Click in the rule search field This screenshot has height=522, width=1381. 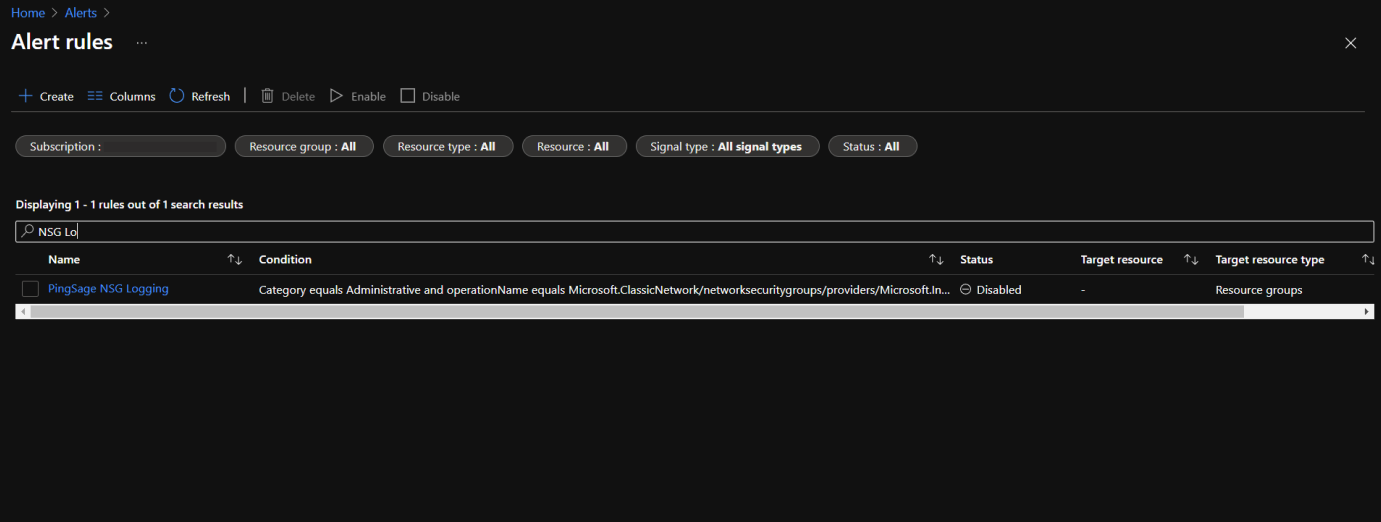click(x=700, y=231)
